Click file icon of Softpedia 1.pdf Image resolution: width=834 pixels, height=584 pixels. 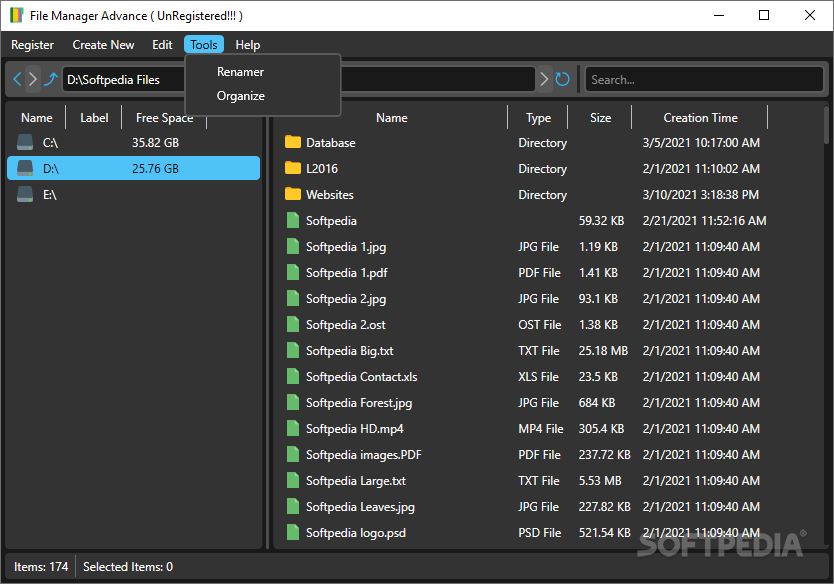coord(293,272)
